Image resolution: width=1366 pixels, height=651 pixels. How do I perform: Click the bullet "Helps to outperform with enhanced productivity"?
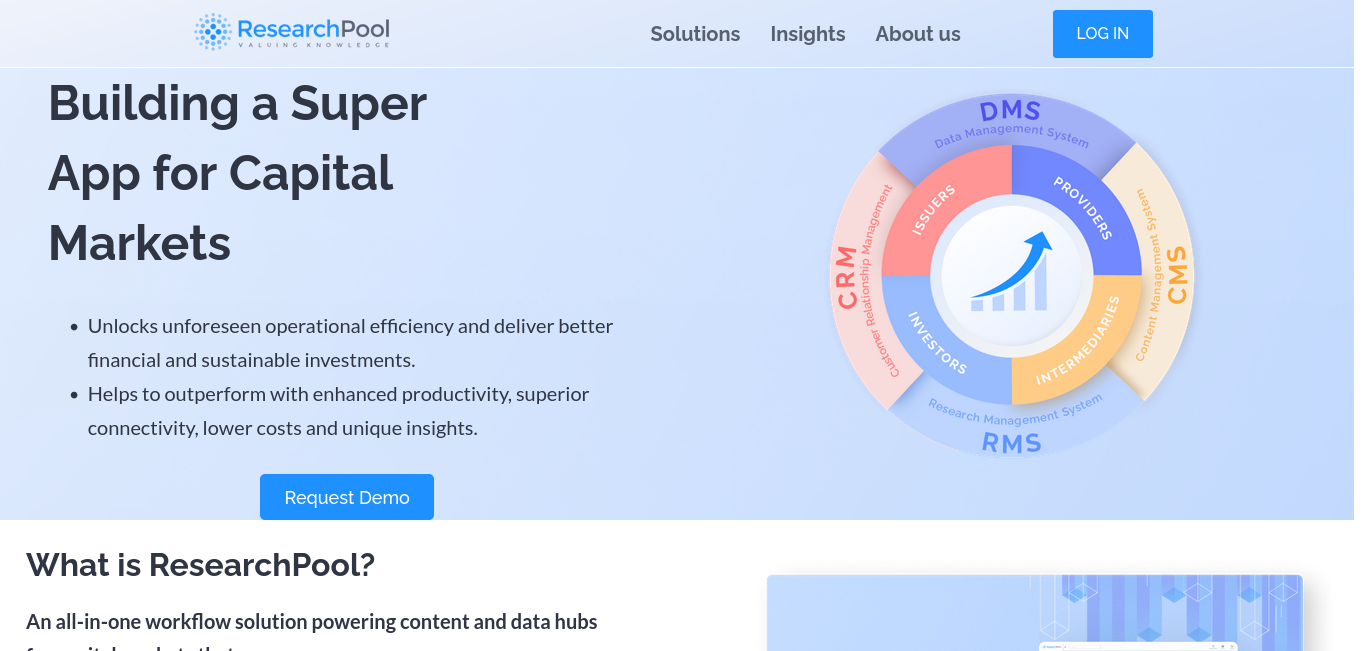(338, 411)
